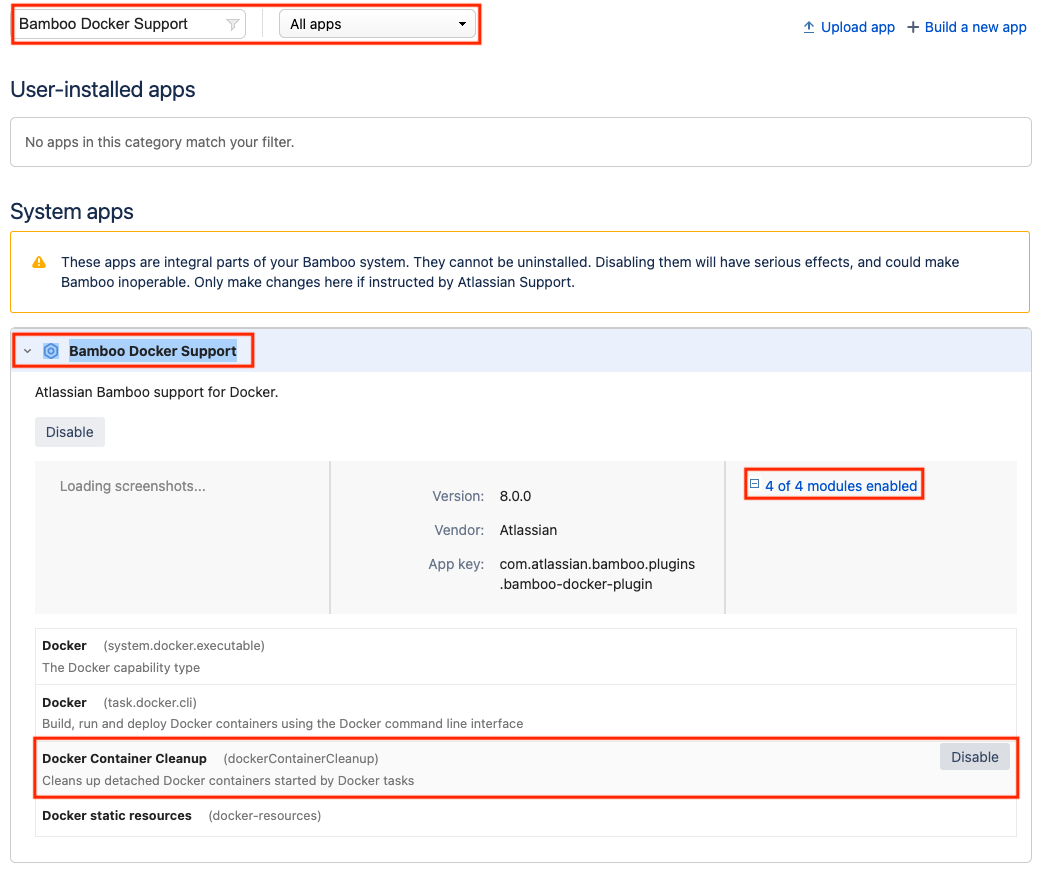This screenshot has height=871, width=1043.
Task: Click the Atlassian Bamboo support for Docker description
Action: 156,393
